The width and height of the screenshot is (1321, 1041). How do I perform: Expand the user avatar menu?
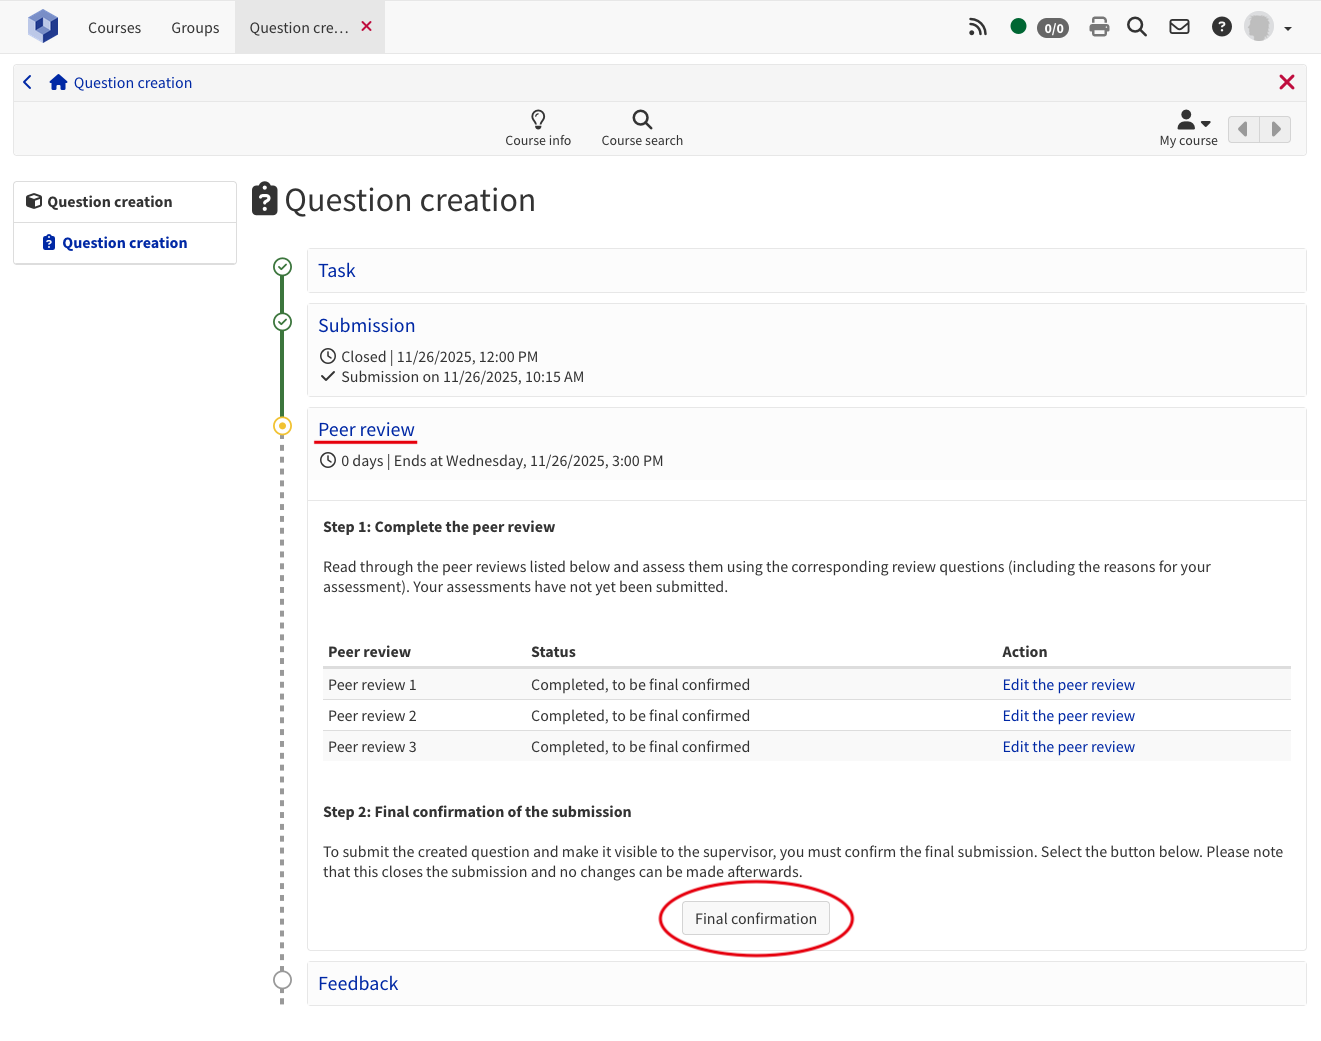pos(1268,27)
